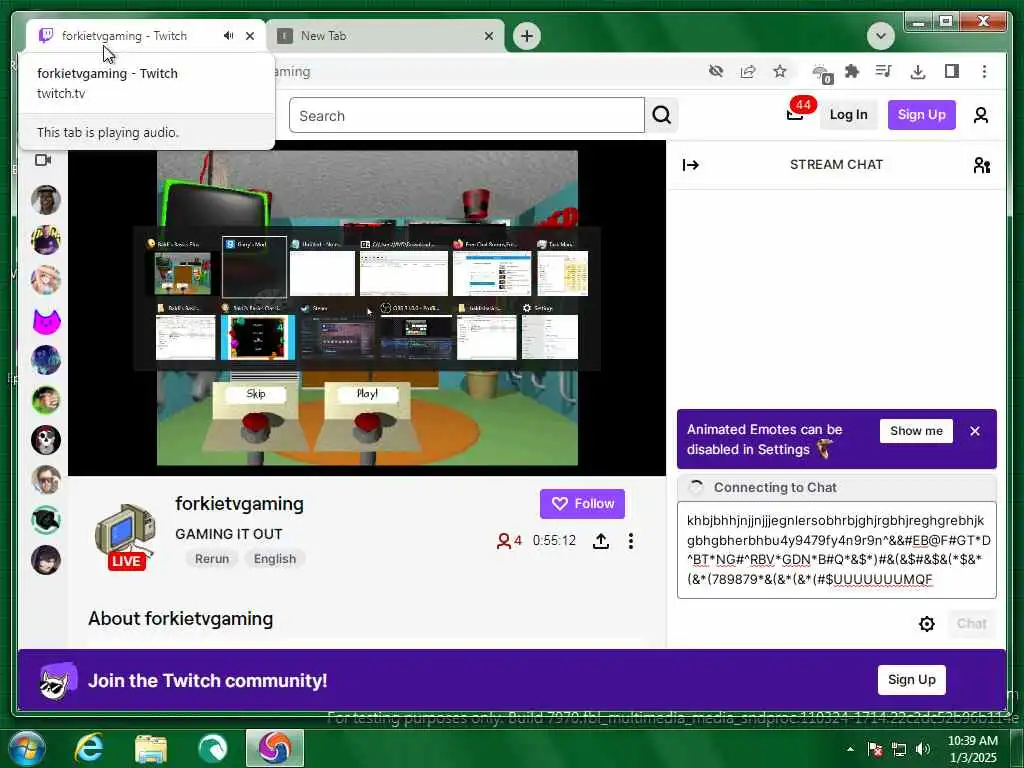The height and width of the screenshot is (768, 1024).
Task: Open a new browser tab with plus button
Action: tap(527, 36)
